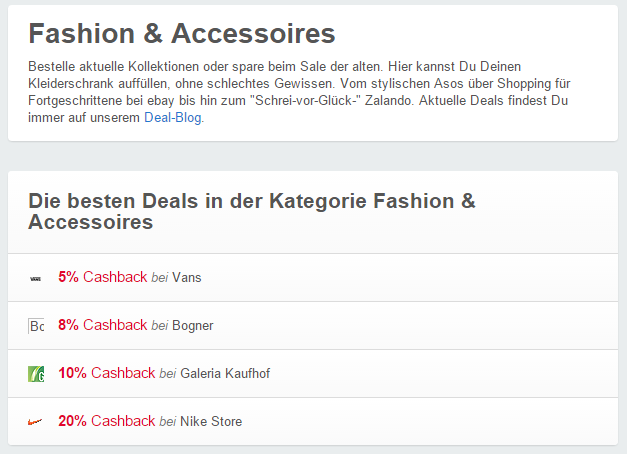
Task: Go to the Galeria Kaufhof store name
Action: (x=225, y=374)
